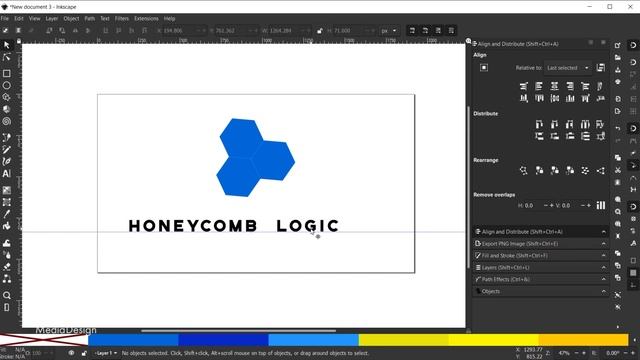This screenshot has width=640, height=360.
Task: Expand Export PNG Image panel
Action: coord(541,244)
